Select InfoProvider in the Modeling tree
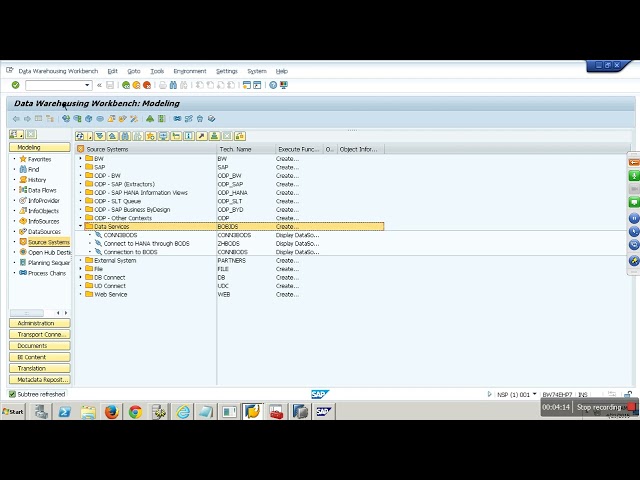The image size is (640, 480). pos(44,200)
